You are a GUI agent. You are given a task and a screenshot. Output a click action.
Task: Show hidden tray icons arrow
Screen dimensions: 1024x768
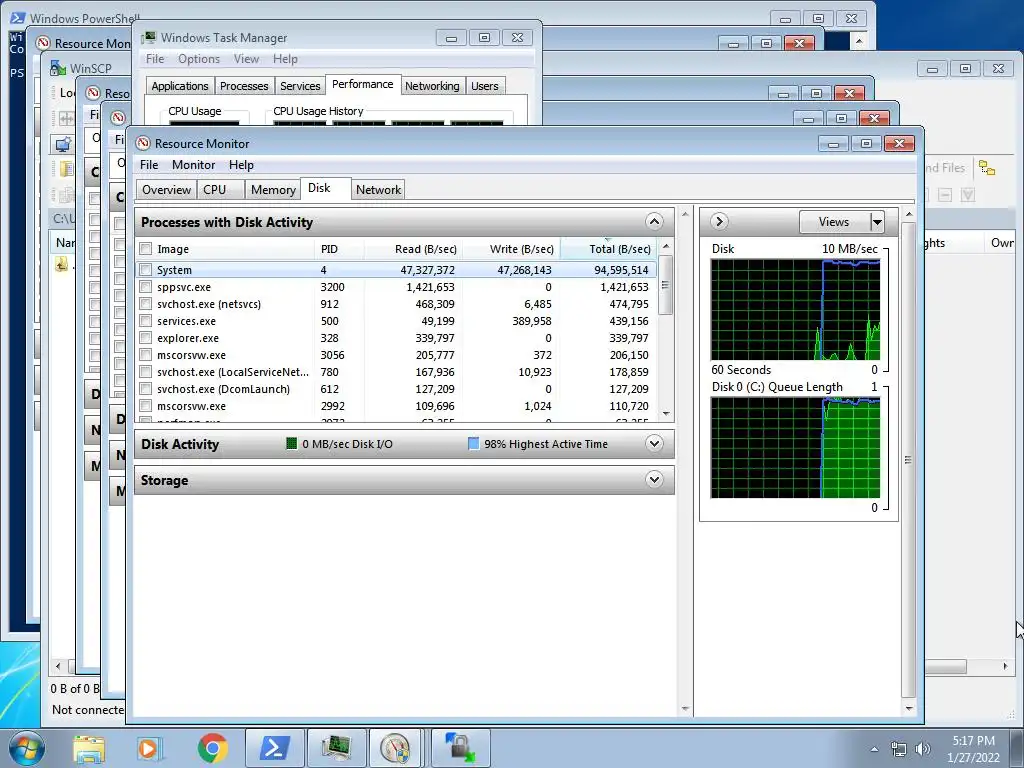pyautogui.click(x=874, y=749)
